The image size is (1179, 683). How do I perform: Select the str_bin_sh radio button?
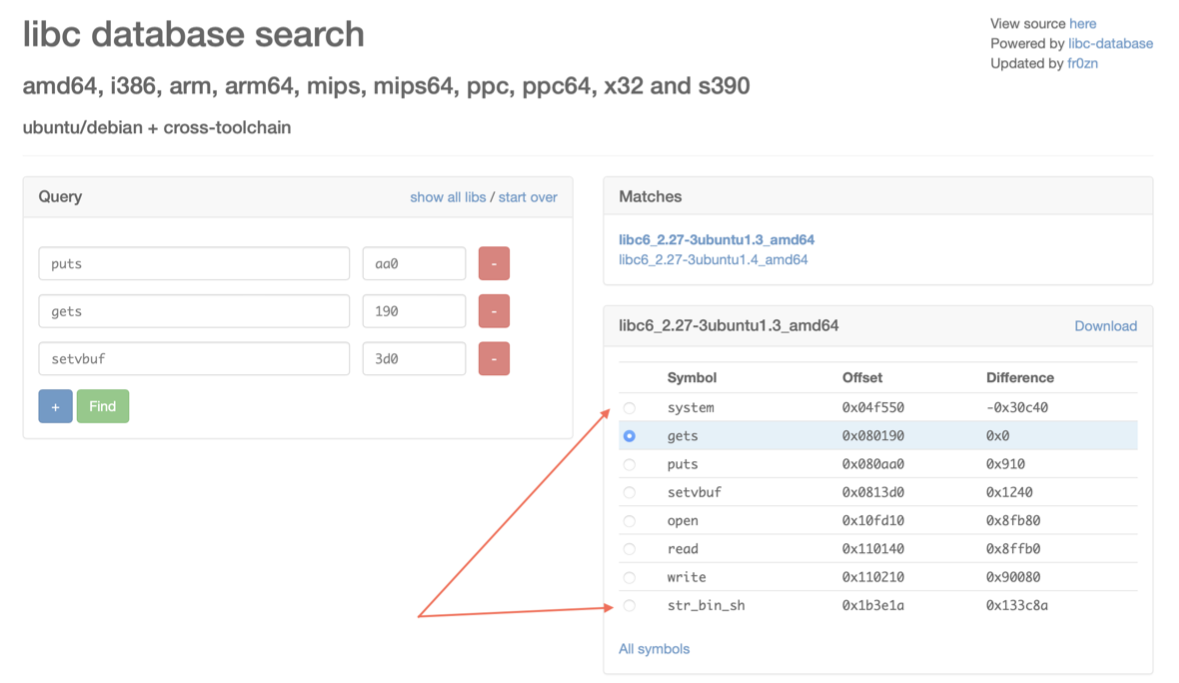point(629,606)
